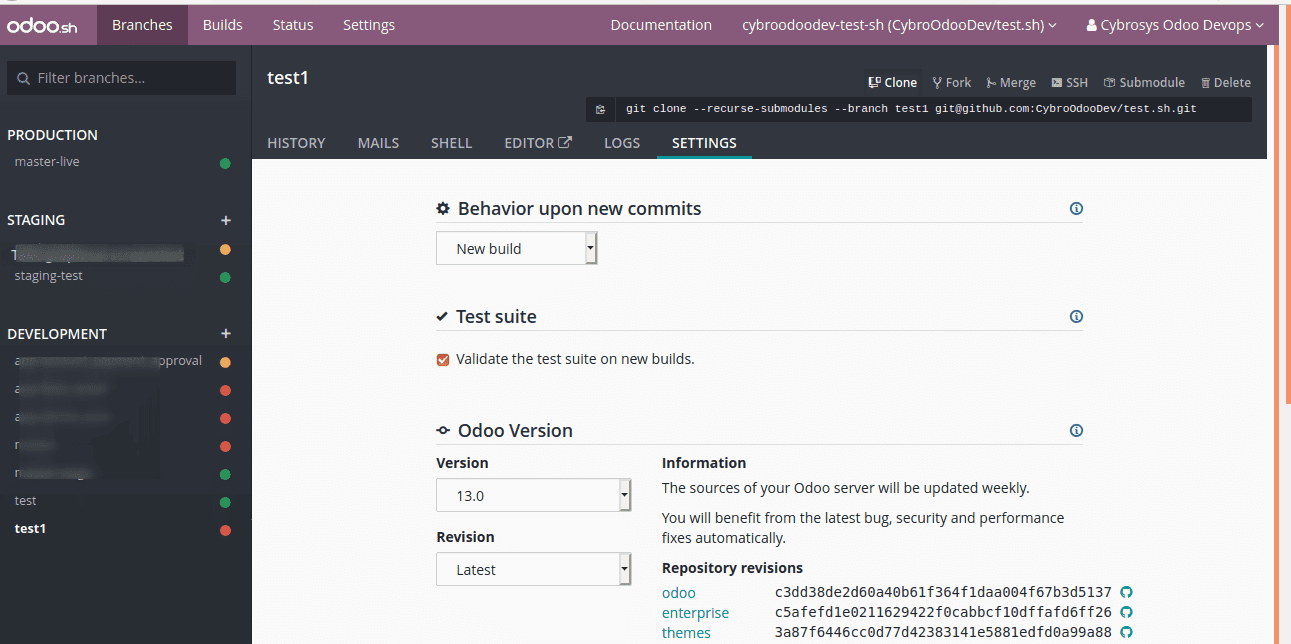
Task: Click the odoo revision hash c3dd38de...
Action: (x=943, y=593)
